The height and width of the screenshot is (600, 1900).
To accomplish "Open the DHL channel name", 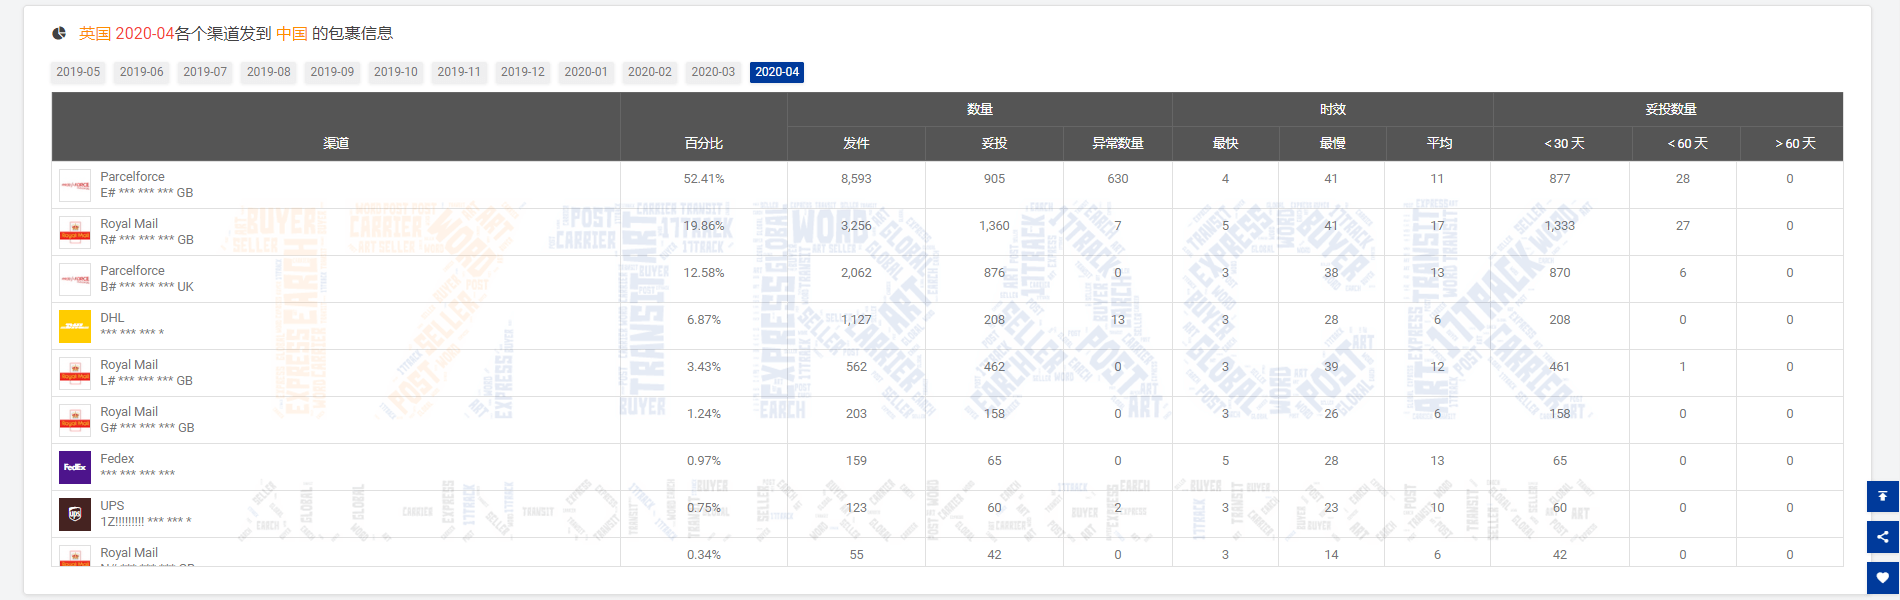I will pyautogui.click(x=112, y=318).
